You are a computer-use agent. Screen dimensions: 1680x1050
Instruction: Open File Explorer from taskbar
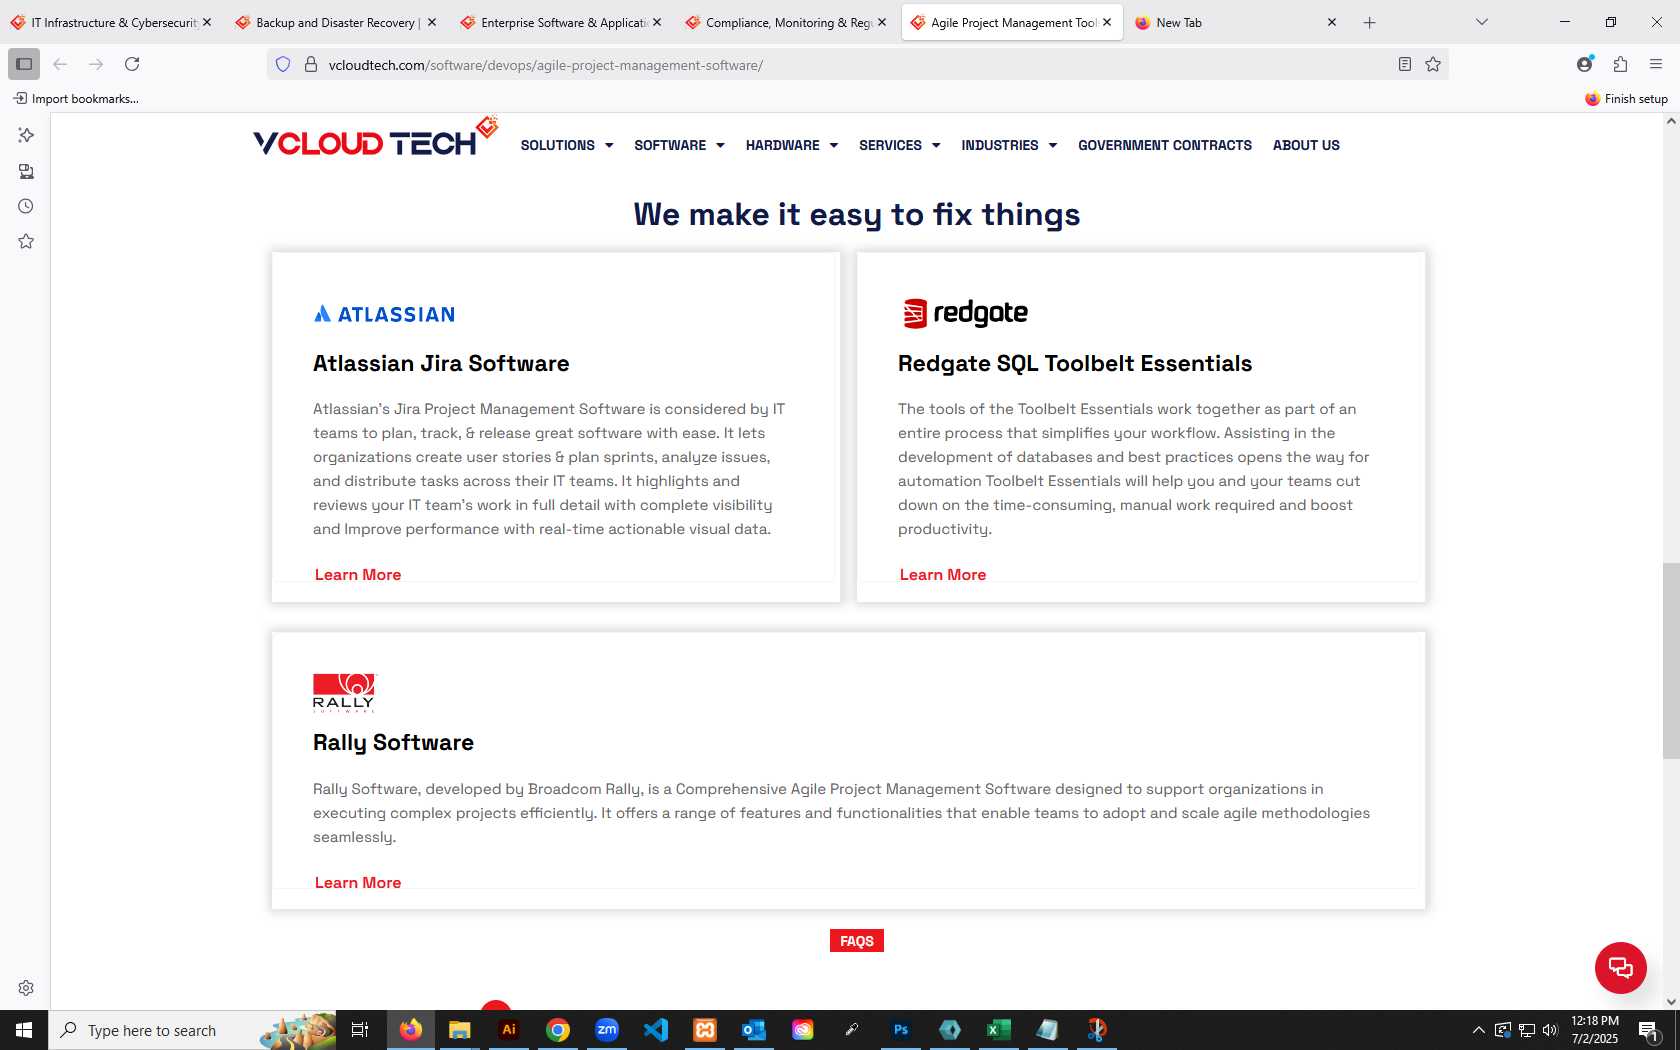pyautogui.click(x=460, y=1030)
